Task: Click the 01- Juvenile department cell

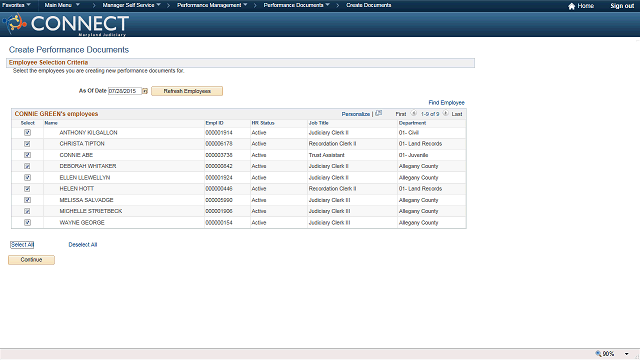Action: 413,155
